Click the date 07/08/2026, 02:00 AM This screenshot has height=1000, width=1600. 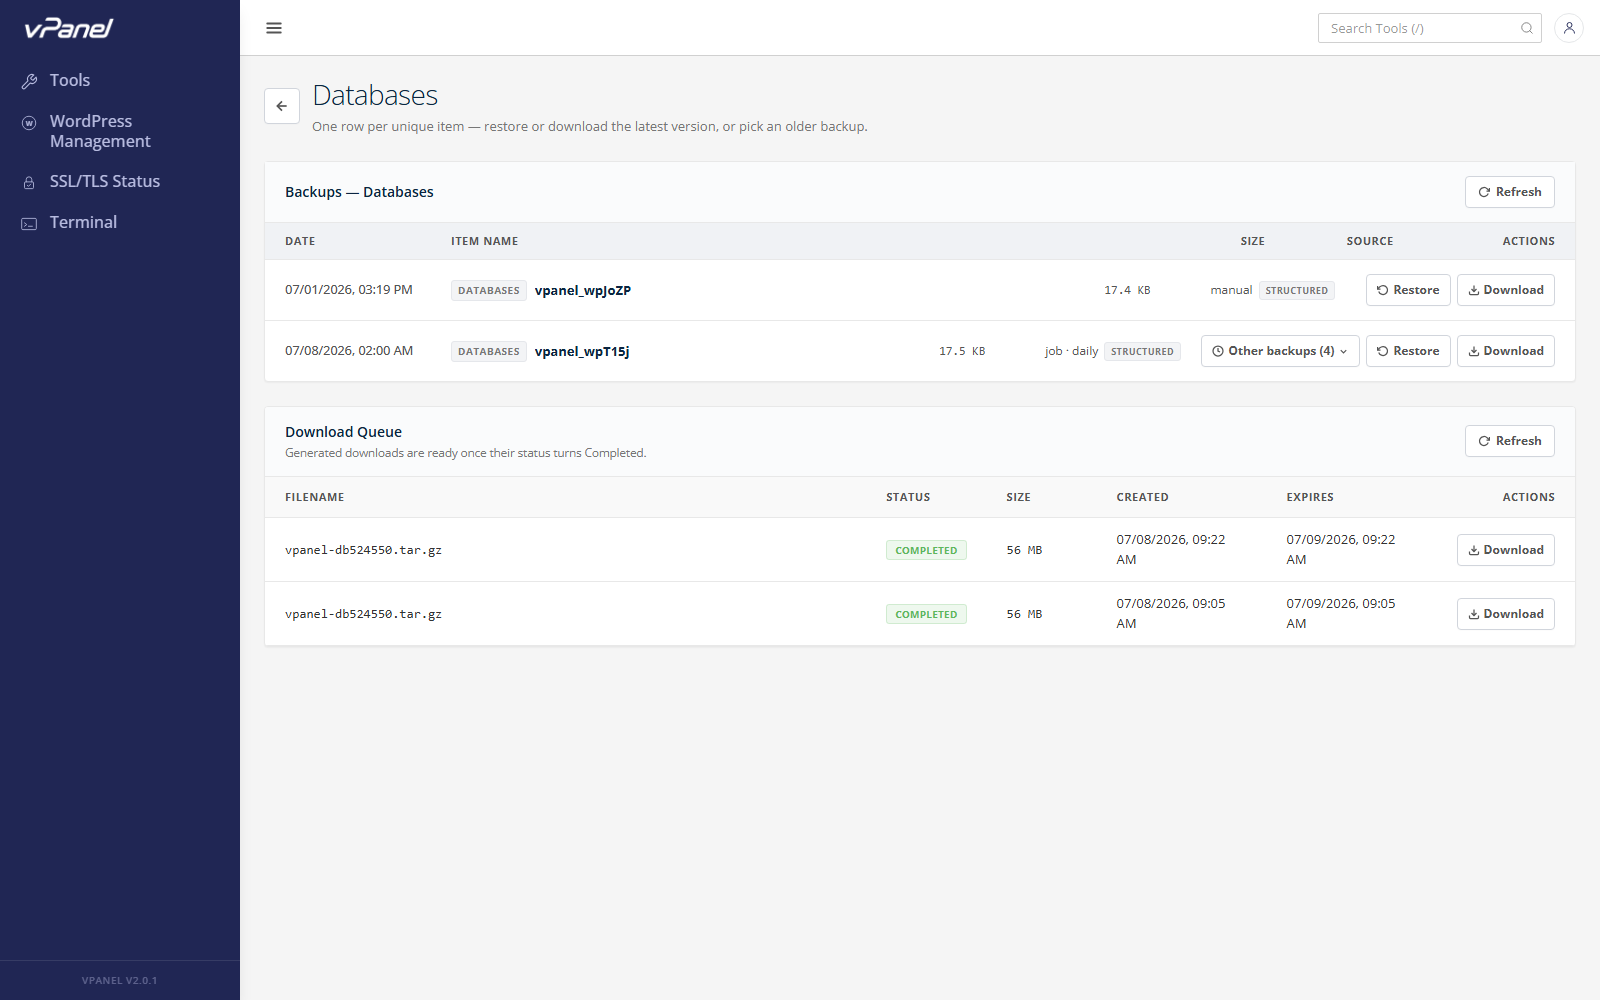click(349, 351)
